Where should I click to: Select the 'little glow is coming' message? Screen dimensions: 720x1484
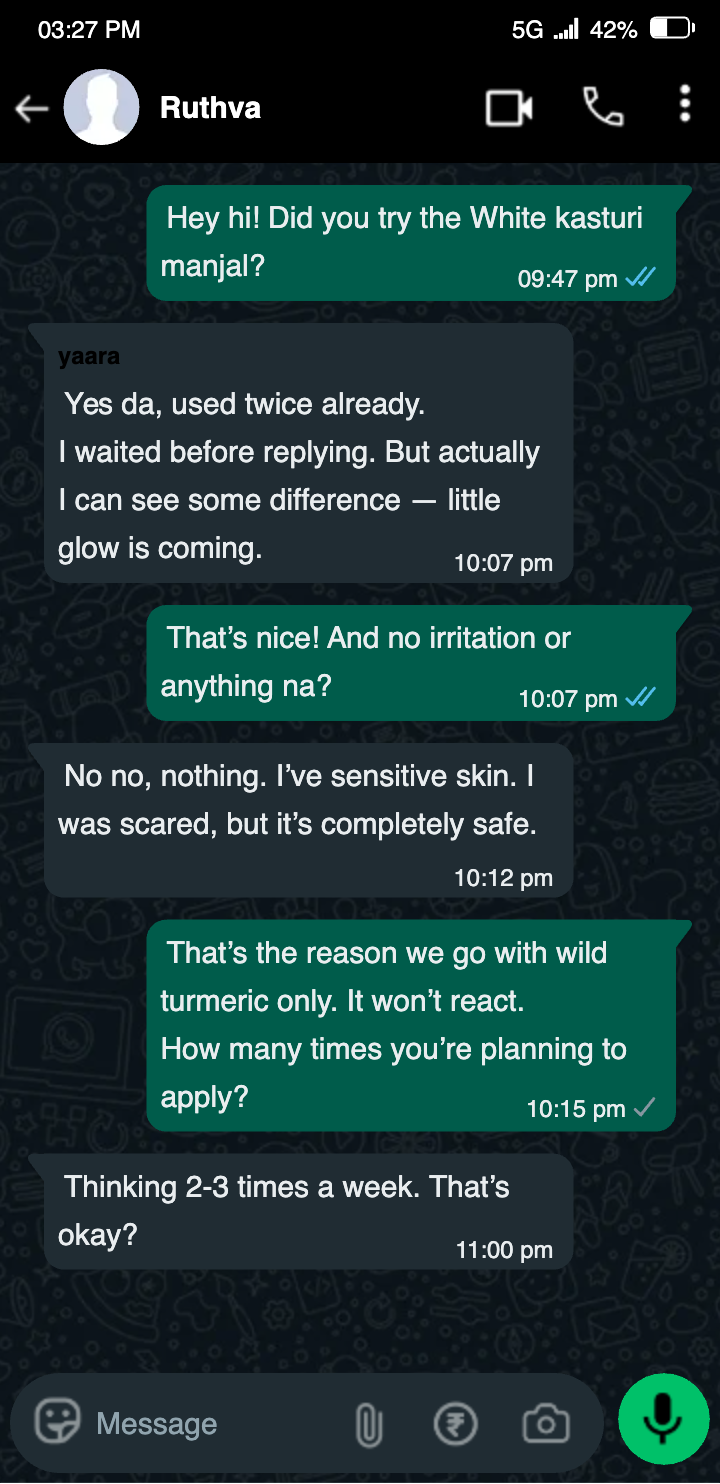click(308, 453)
